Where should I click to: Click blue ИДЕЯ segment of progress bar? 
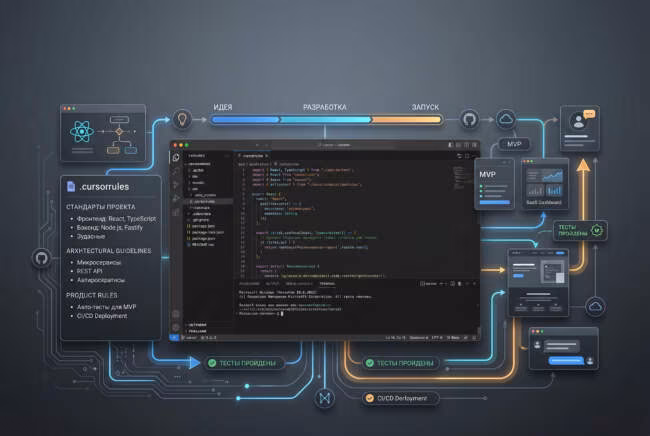coord(245,120)
